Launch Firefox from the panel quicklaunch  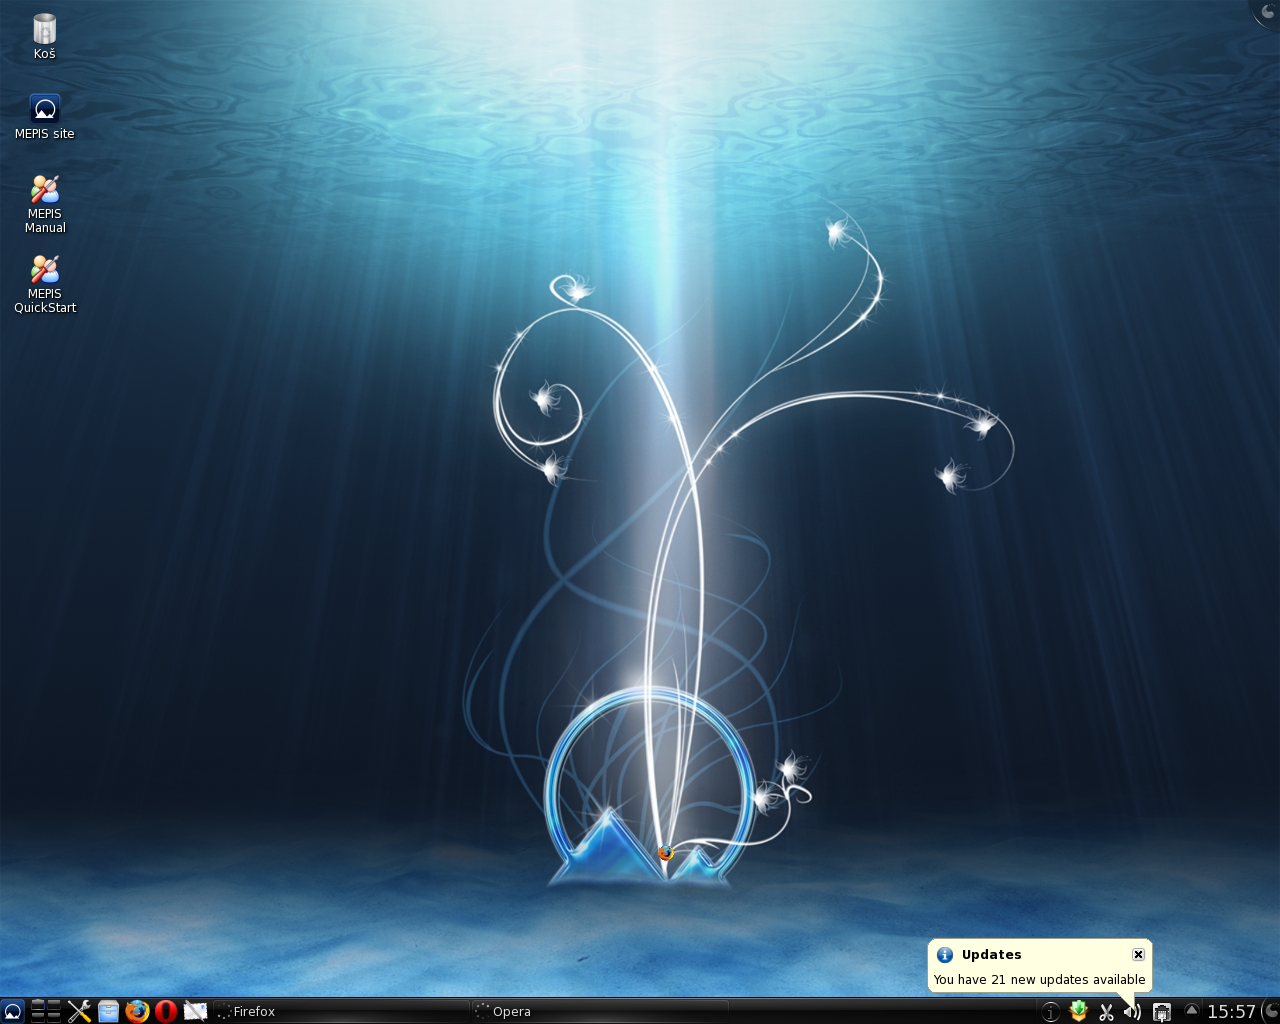tap(137, 1011)
